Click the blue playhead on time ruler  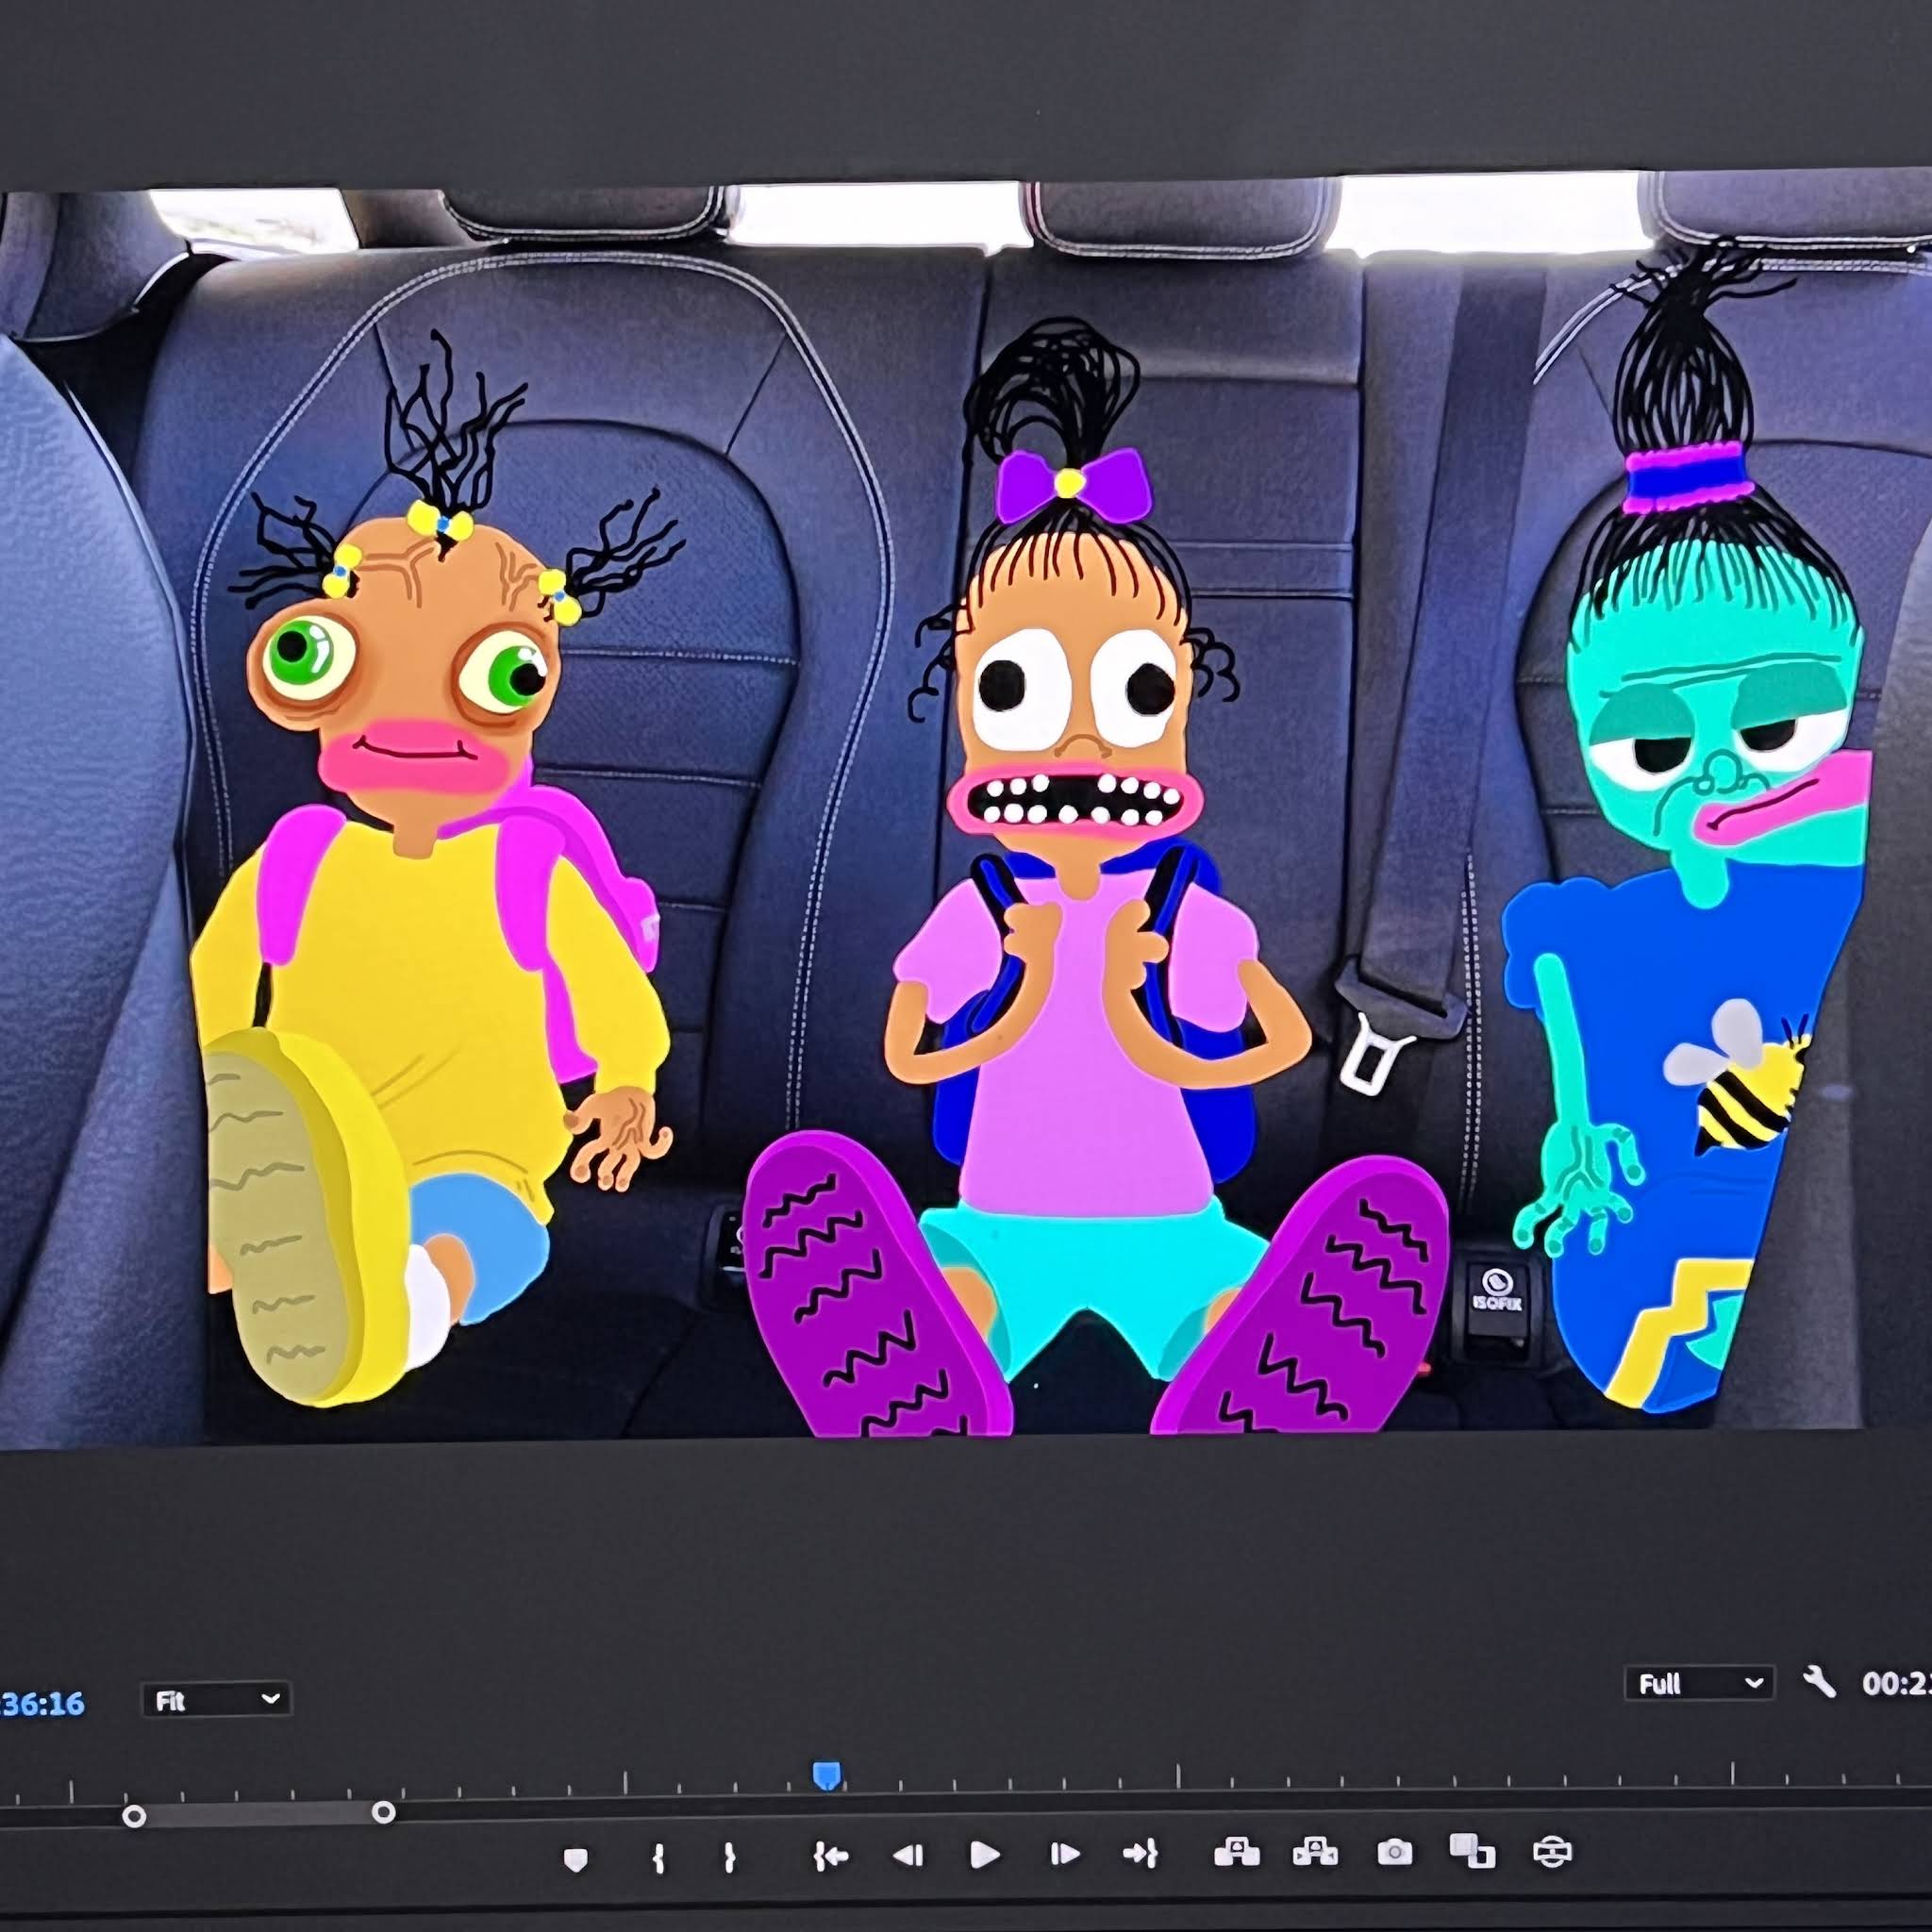(x=826, y=1775)
